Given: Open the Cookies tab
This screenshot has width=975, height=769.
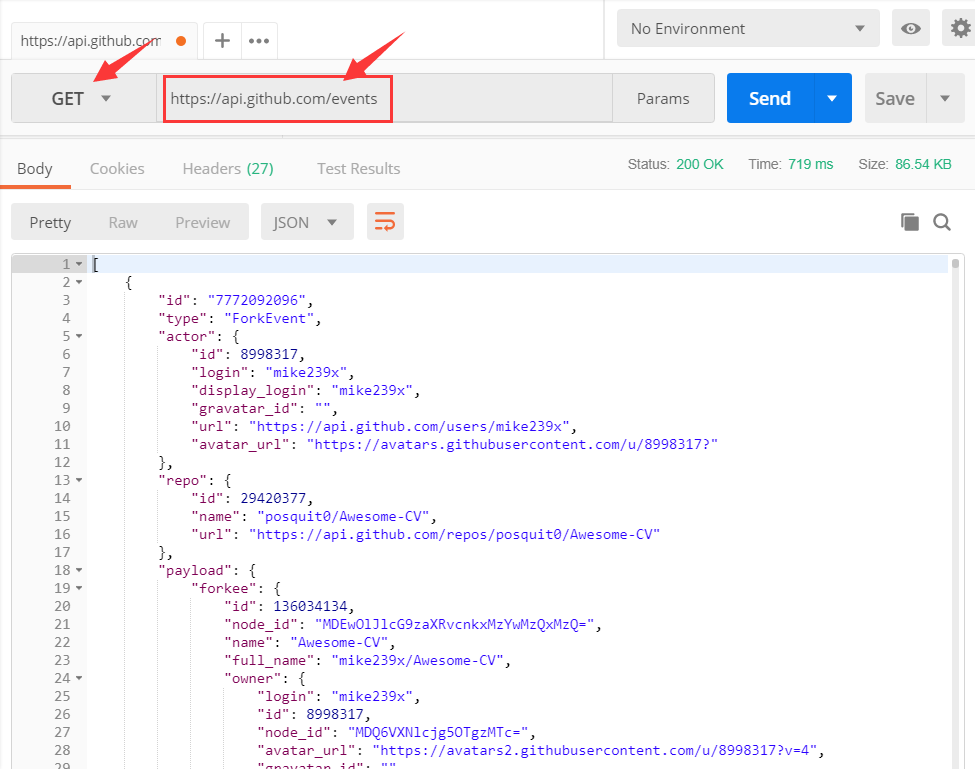Looking at the screenshot, I should (117, 168).
